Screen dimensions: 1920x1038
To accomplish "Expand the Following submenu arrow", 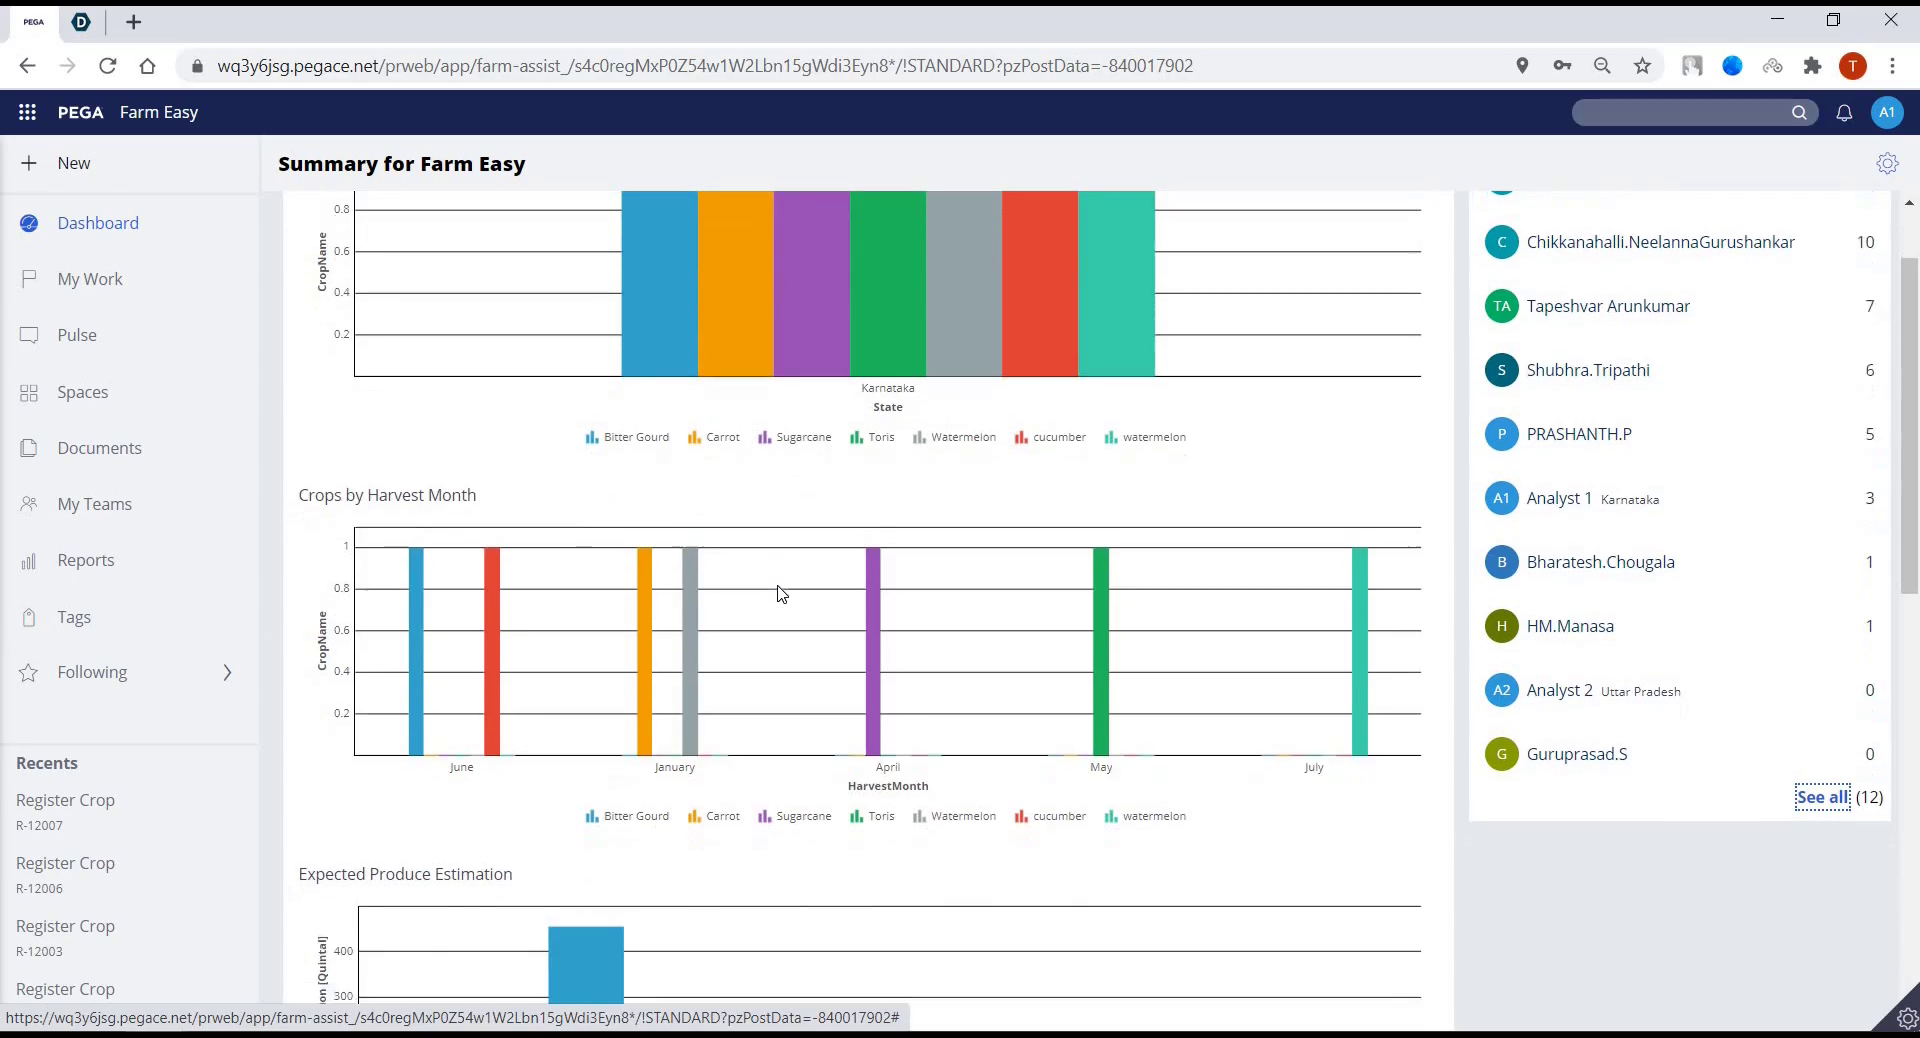I will 227,673.
